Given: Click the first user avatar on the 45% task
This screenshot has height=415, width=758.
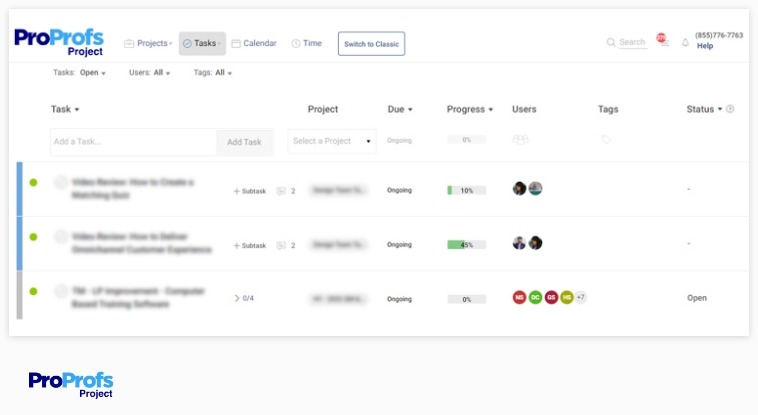Looking at the screenshot, I should (519, 243).
